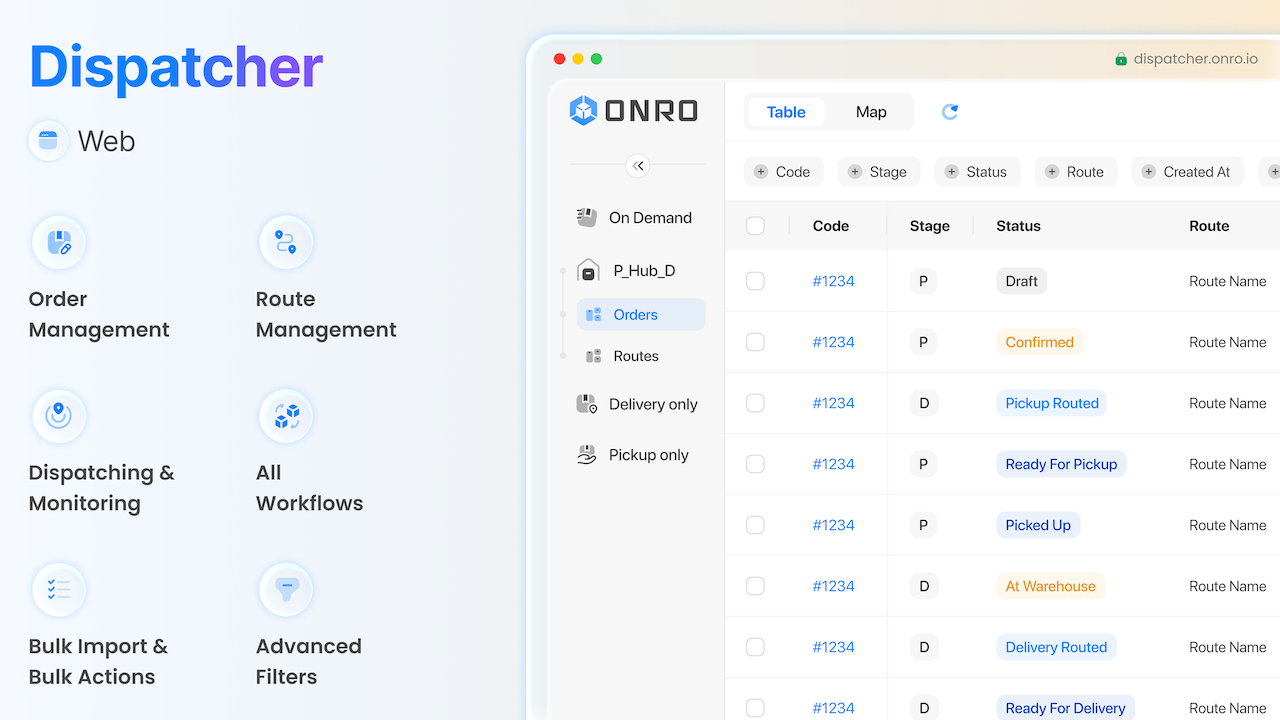Image resolution: width=1280 pixels, height=720 pixels.
Task: Click the Draft status badge
Action: pyautogui.click(x=1021, y=281)
